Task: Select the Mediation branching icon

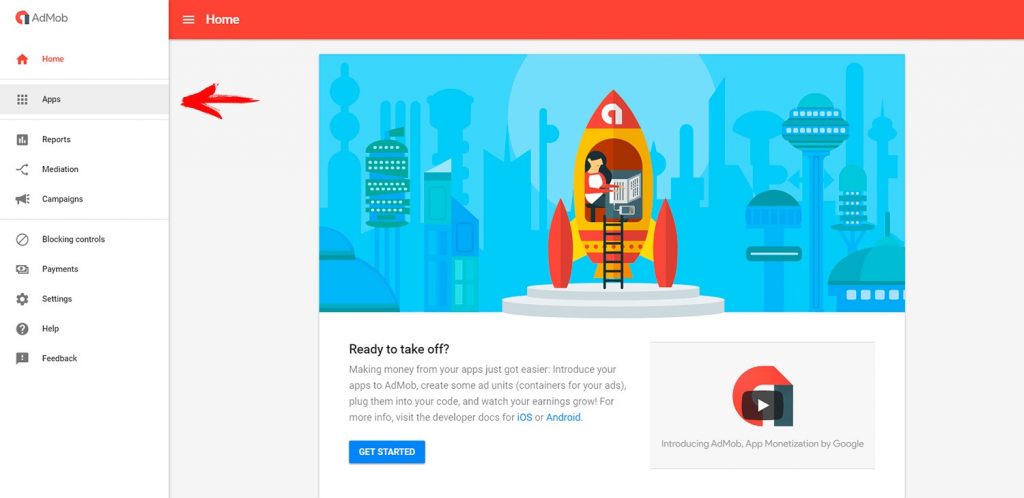Action: pos(22,170)
